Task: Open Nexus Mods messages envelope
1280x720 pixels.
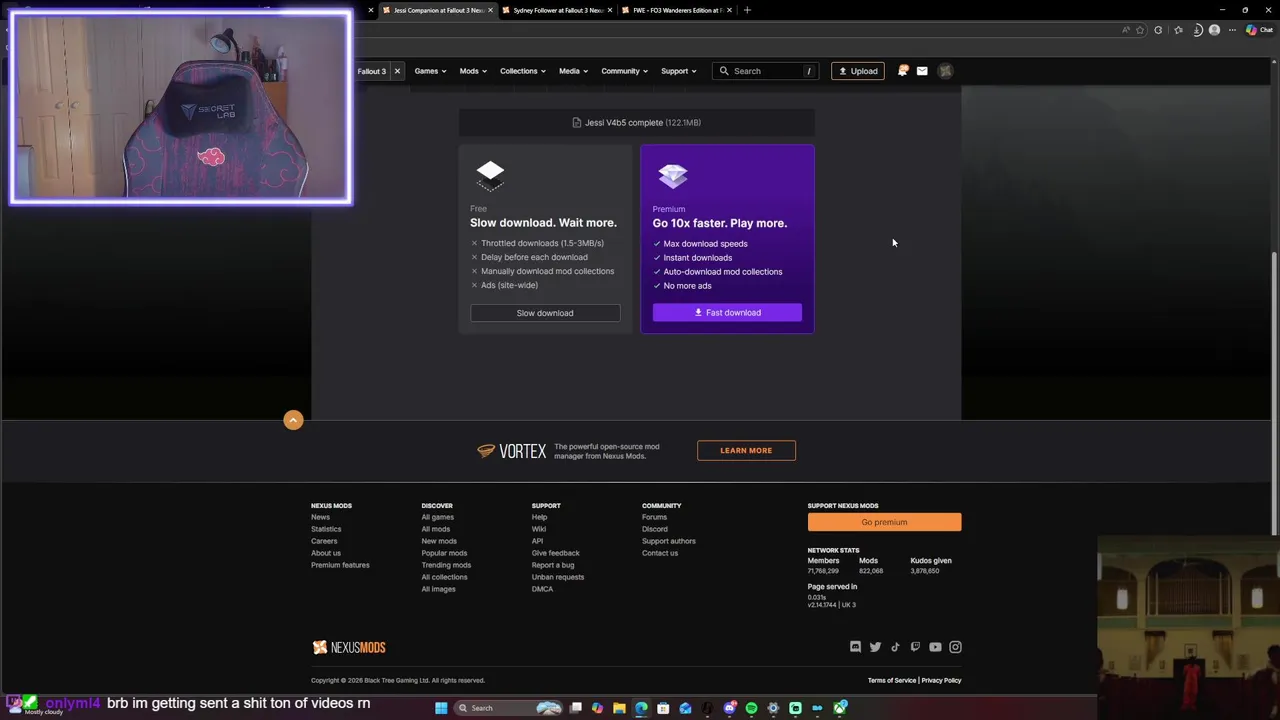Action: point(922,71)
